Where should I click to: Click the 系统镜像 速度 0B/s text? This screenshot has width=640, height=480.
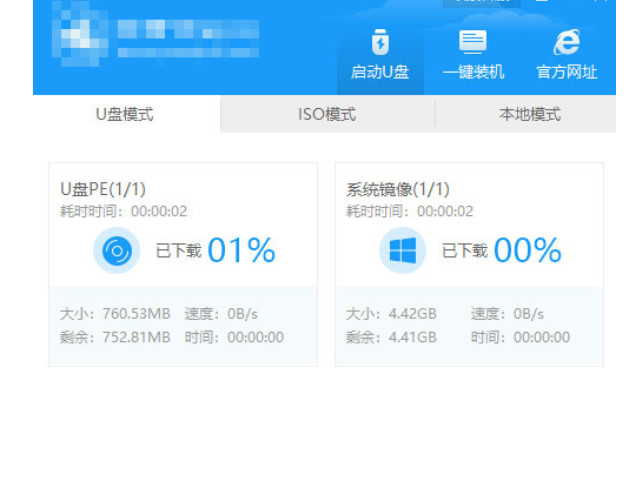click(507, 314)
